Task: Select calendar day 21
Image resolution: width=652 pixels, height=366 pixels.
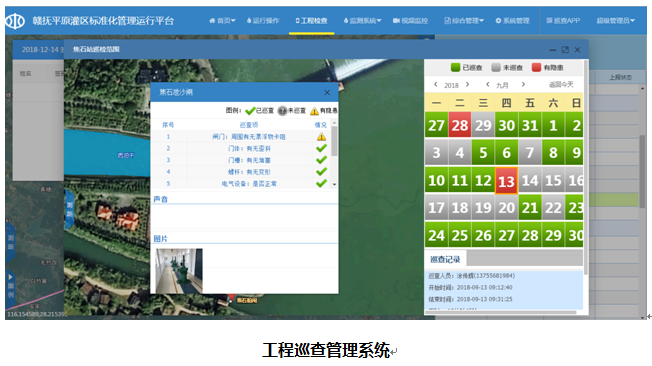Action: [530, 208]
